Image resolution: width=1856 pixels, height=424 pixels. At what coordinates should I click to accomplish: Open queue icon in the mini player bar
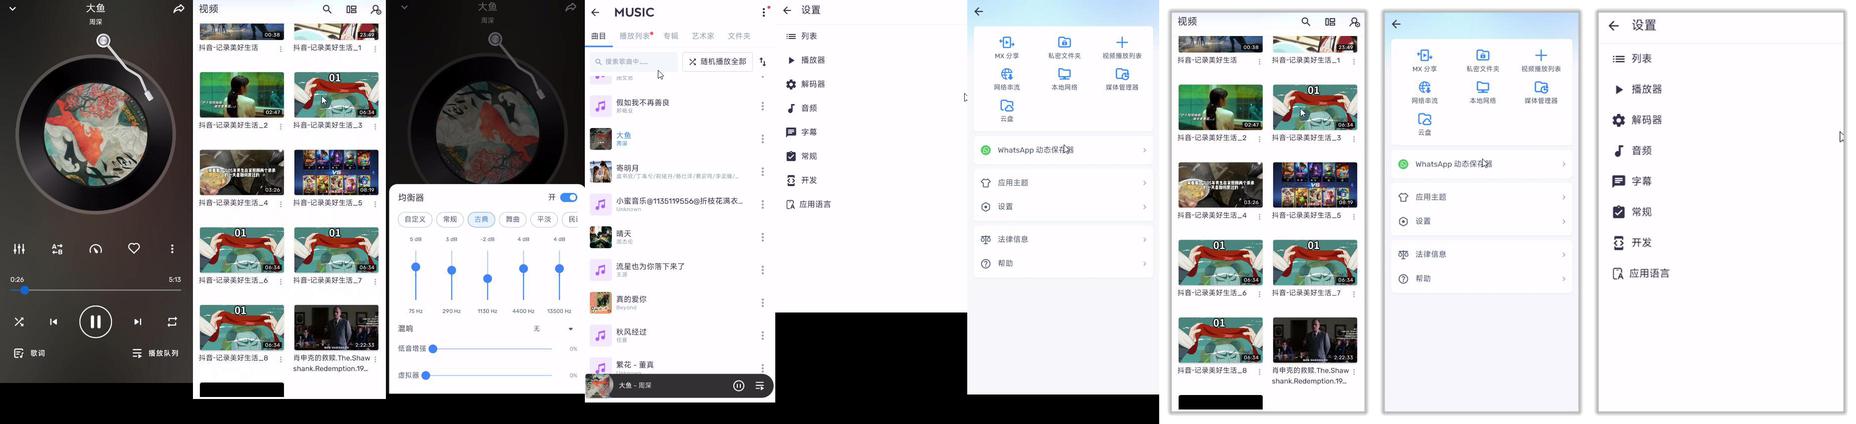[x=760, y=386]
